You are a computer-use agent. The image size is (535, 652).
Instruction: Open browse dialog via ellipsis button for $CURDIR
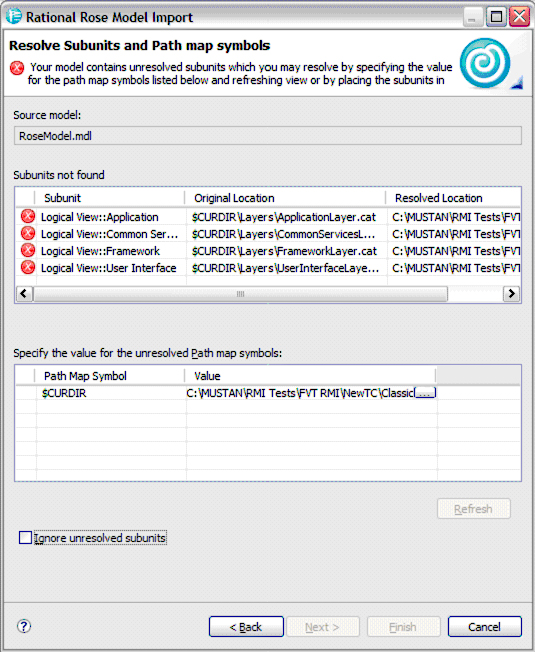(424, 393)
